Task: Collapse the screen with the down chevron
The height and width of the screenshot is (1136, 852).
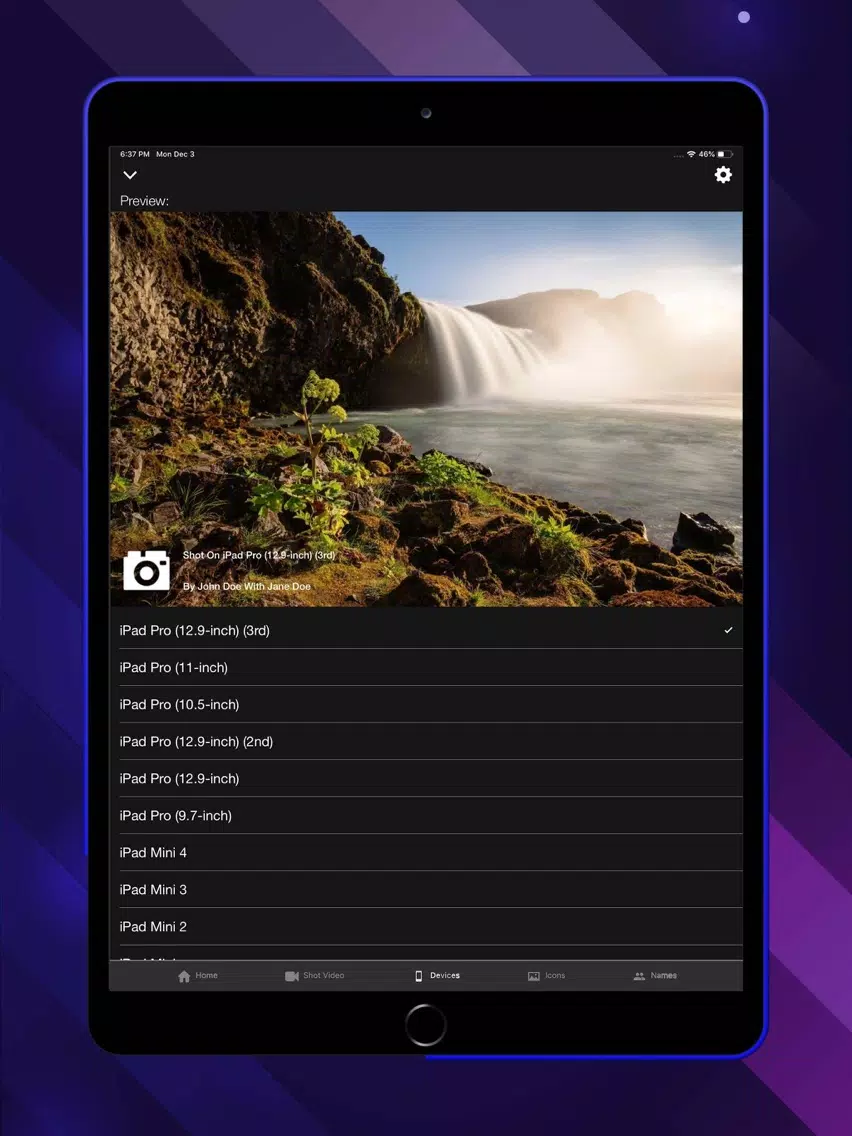Action: [130, 175]
